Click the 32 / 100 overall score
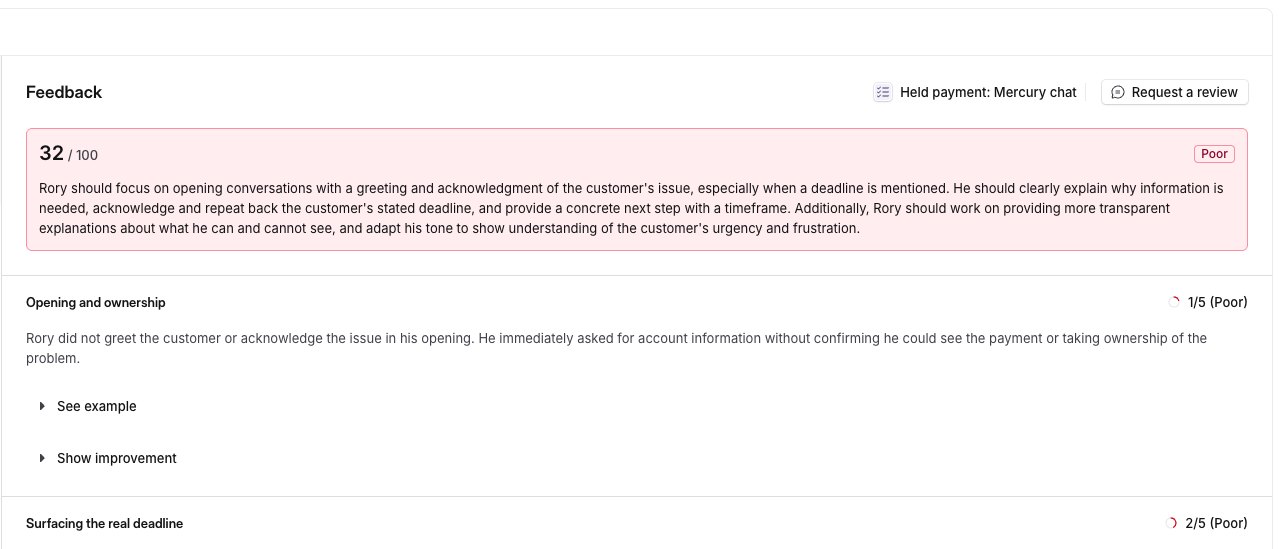The height and width of the screenshot is (549, 1279). (x=68, y=154)
